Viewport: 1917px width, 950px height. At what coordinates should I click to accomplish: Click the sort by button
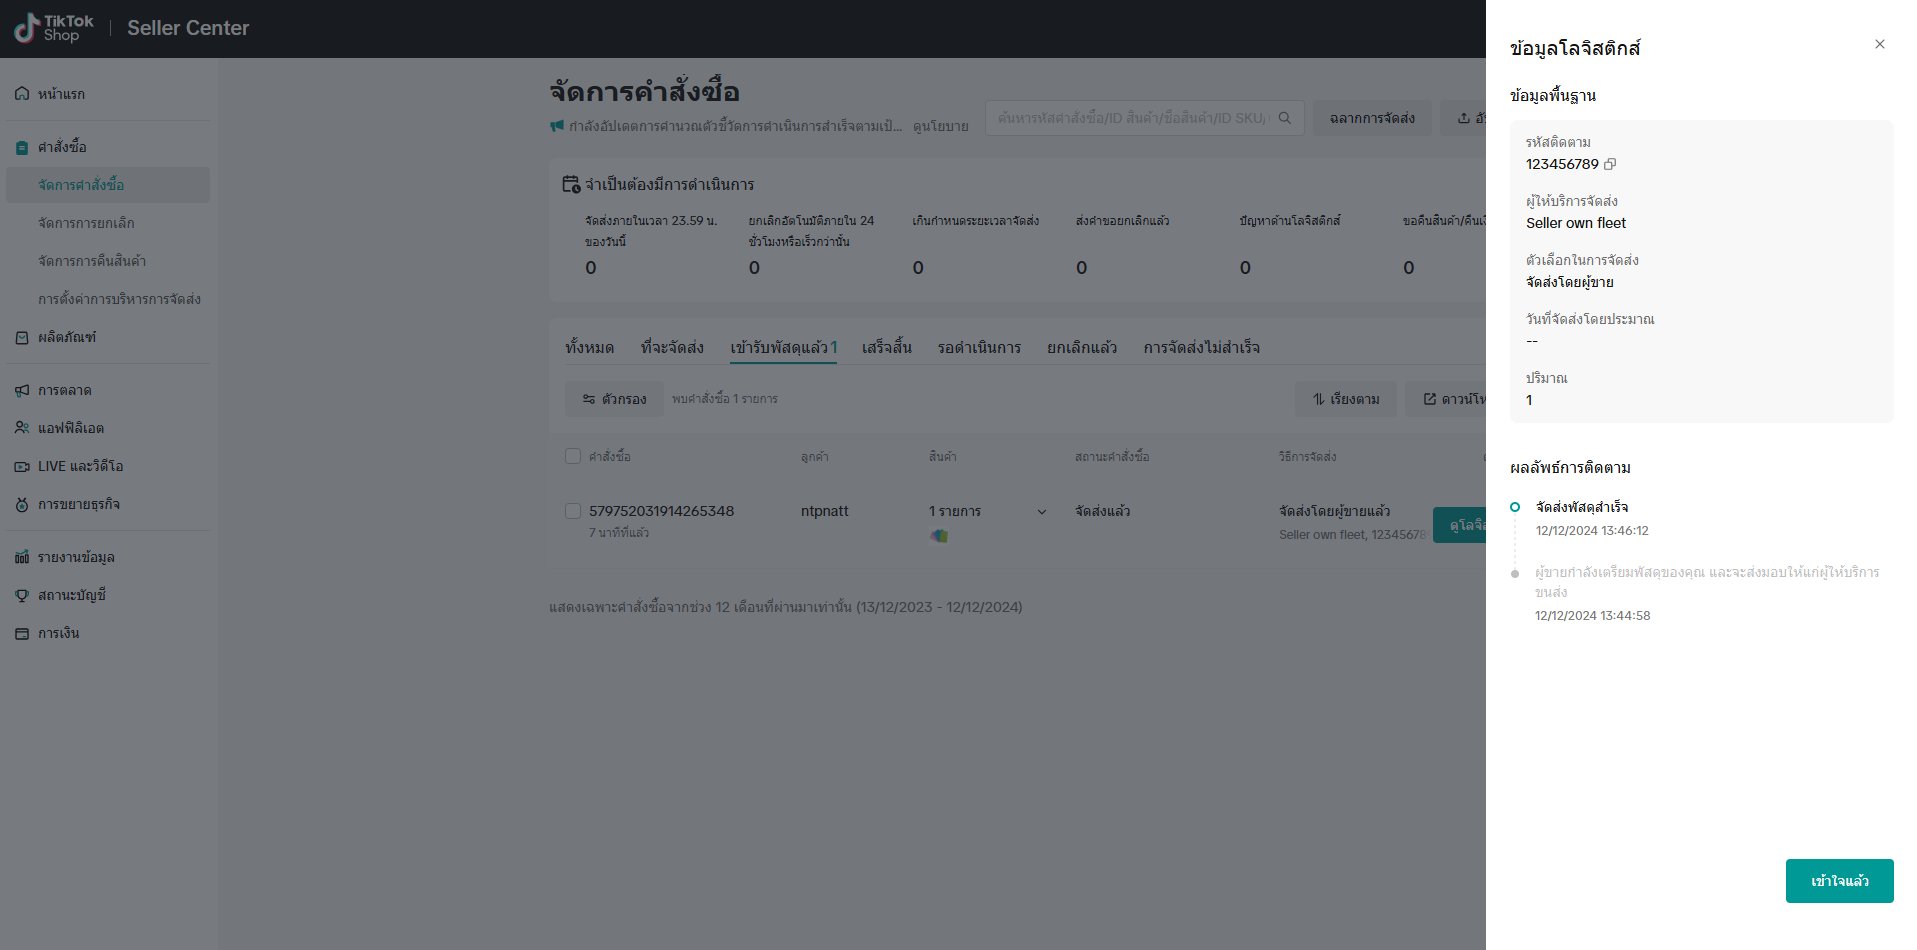coord(1346,399)
